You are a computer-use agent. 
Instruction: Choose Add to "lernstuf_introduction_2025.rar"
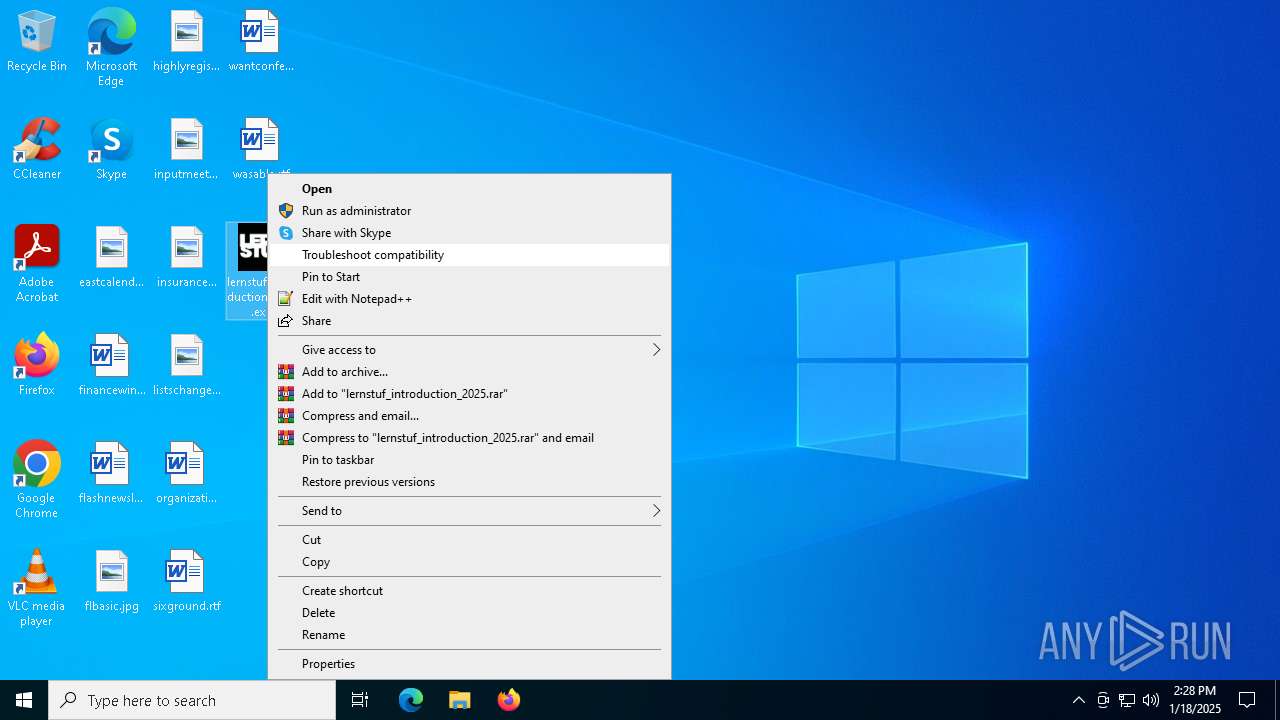(x=469, y=394)
